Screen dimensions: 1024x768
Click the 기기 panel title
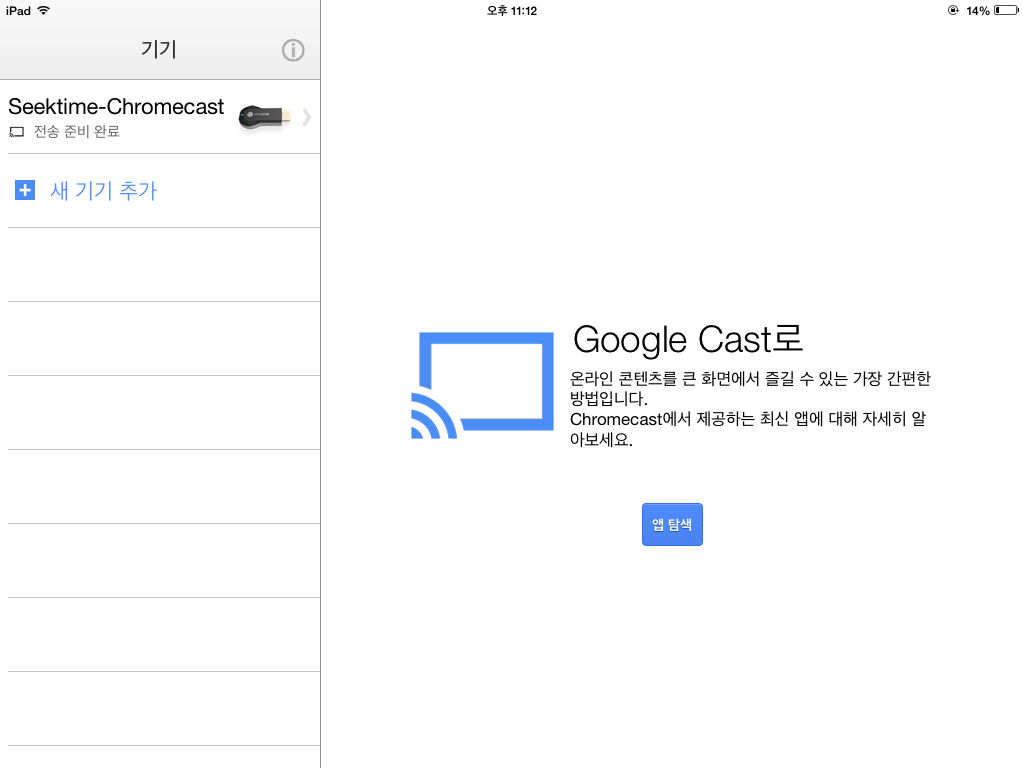coord(159,49)
